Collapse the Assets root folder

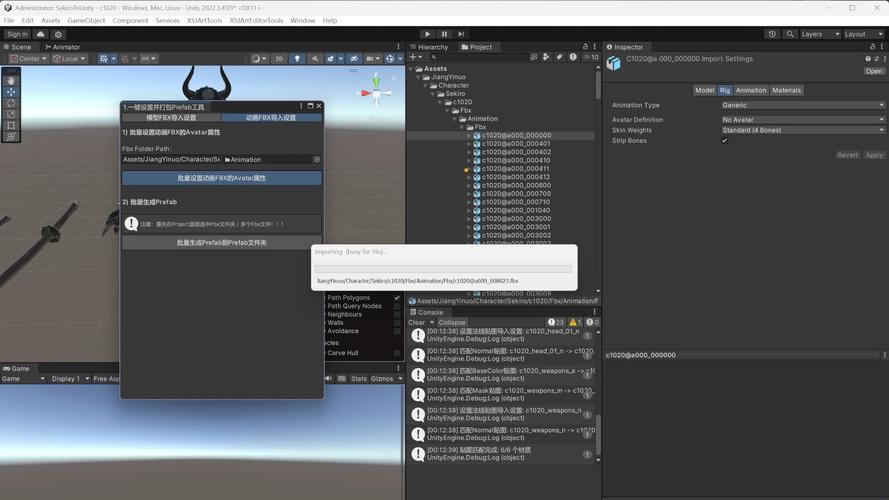[x=412, y=69]
